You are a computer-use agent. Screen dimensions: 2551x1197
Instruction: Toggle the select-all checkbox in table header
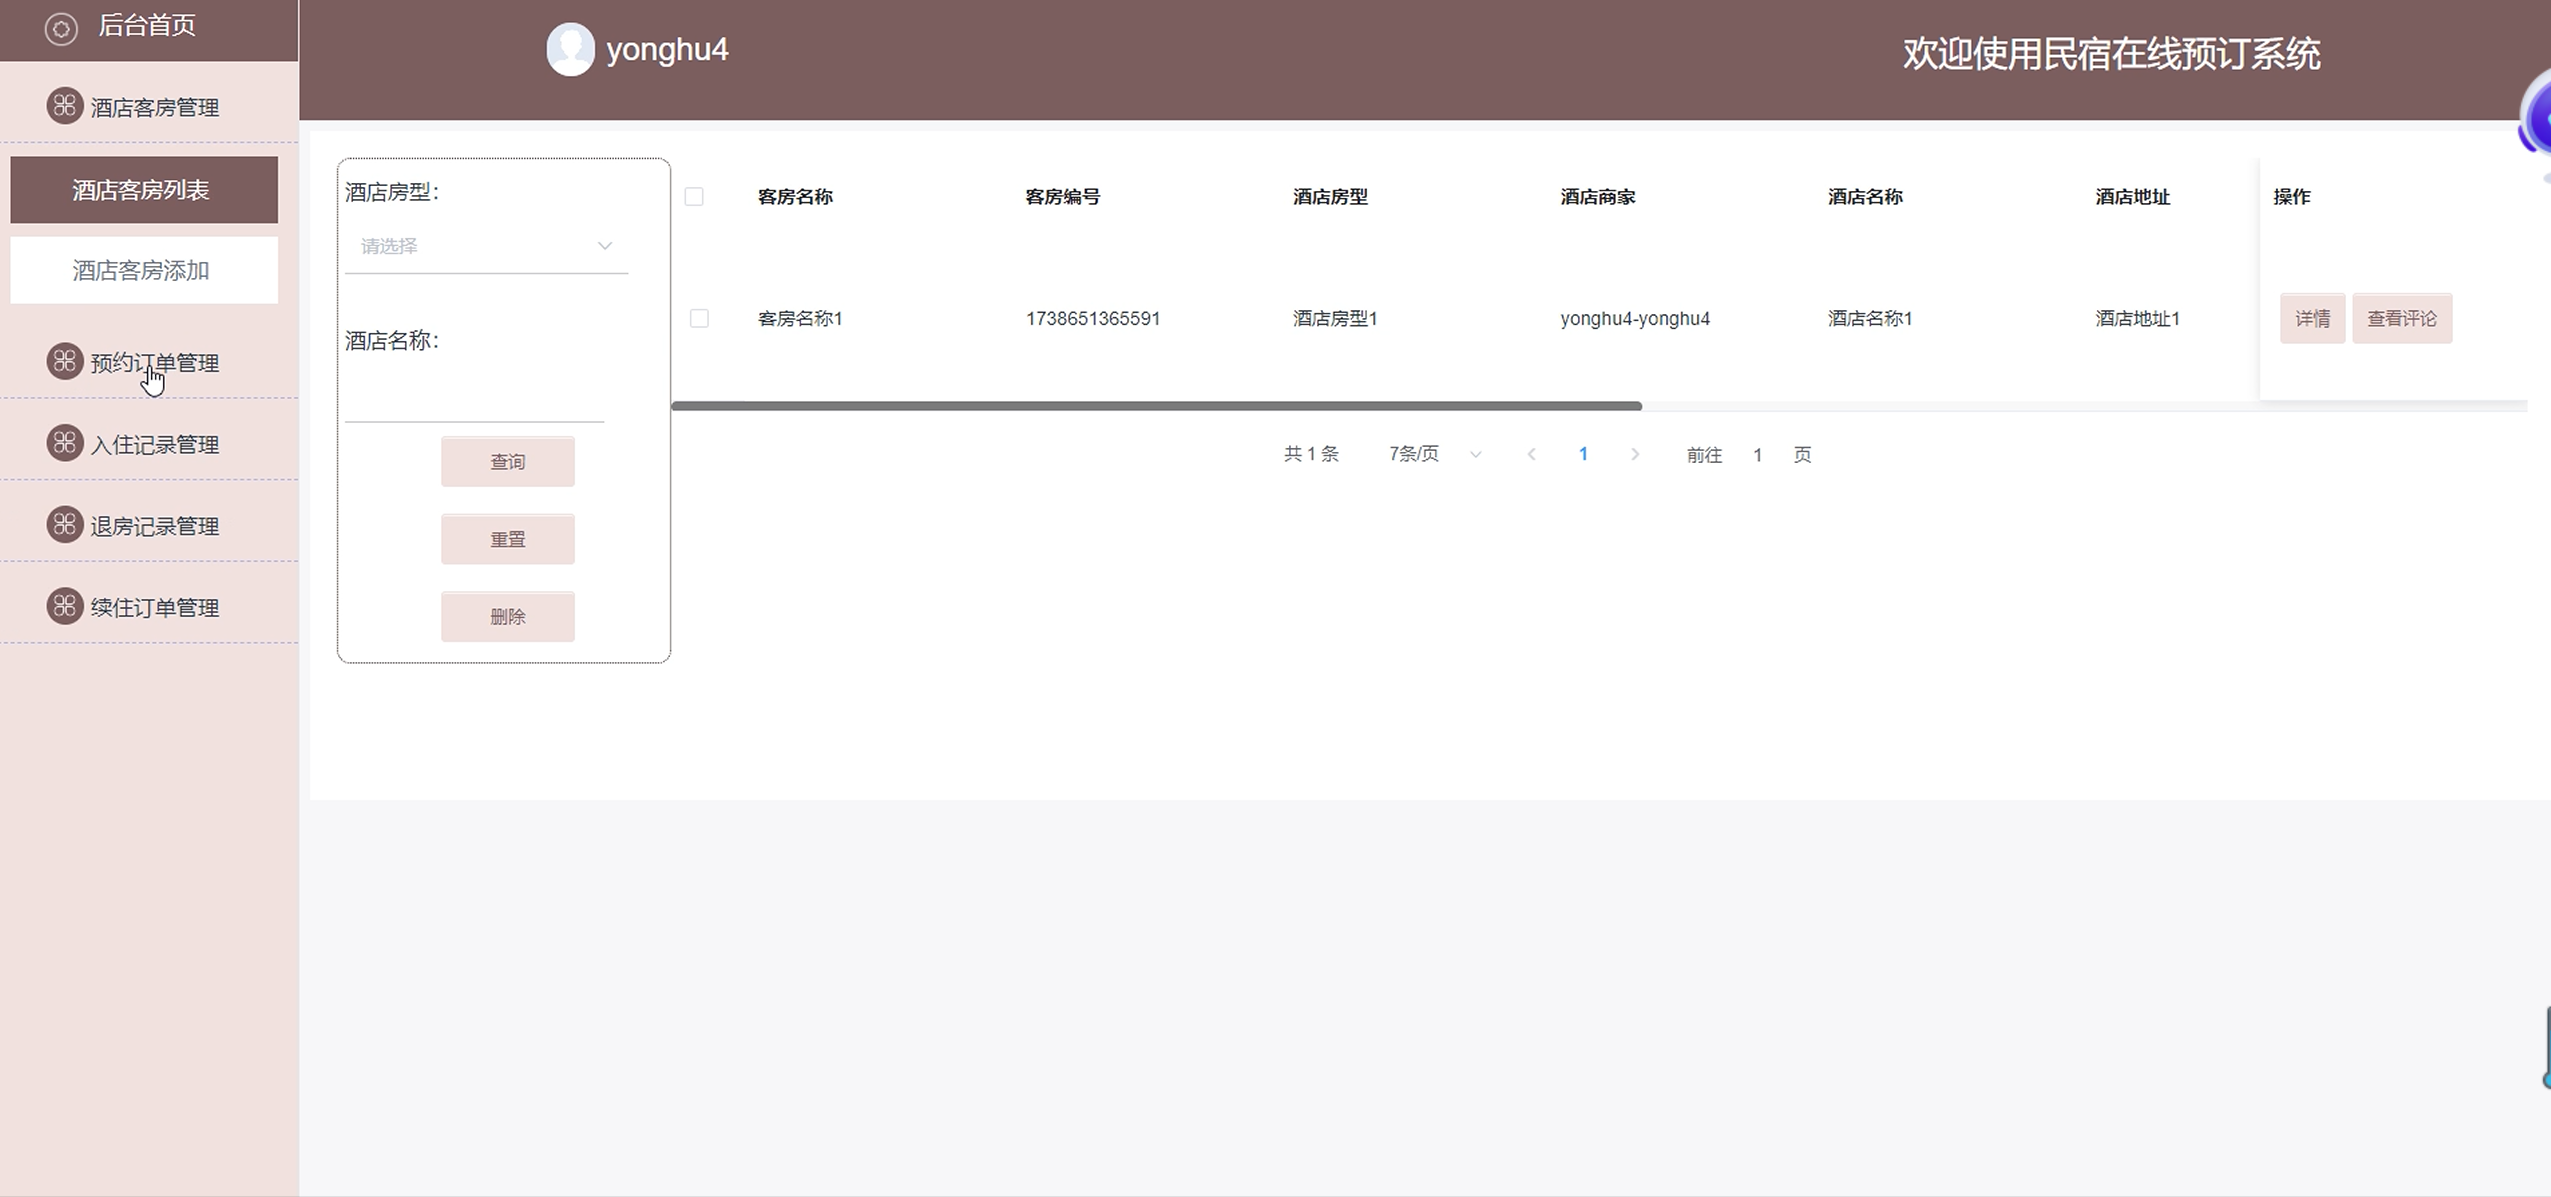click(x=694, y=197)
